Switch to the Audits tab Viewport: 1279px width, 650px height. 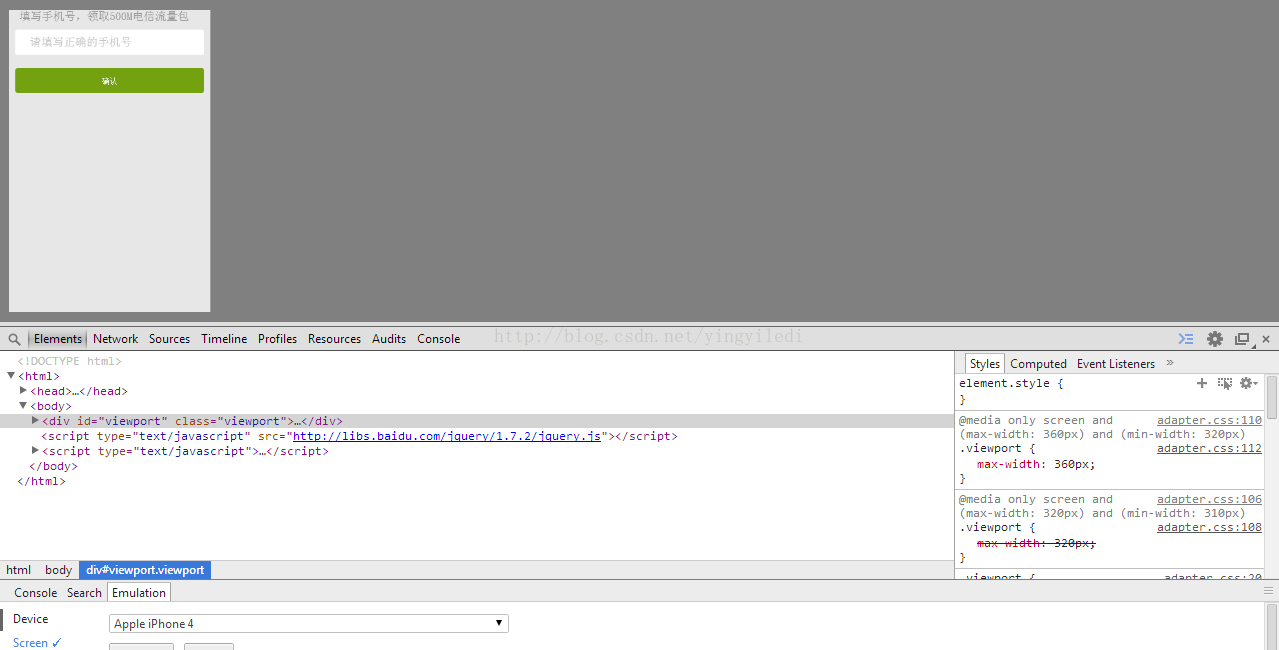pyautogui.click(x=389, y=339)
